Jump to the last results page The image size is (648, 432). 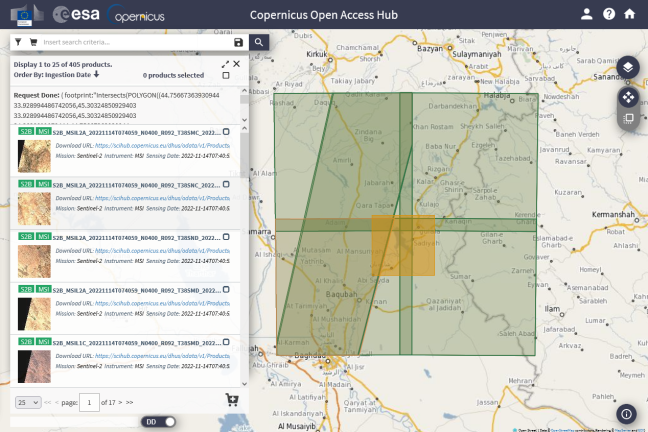tap(129, 401)
